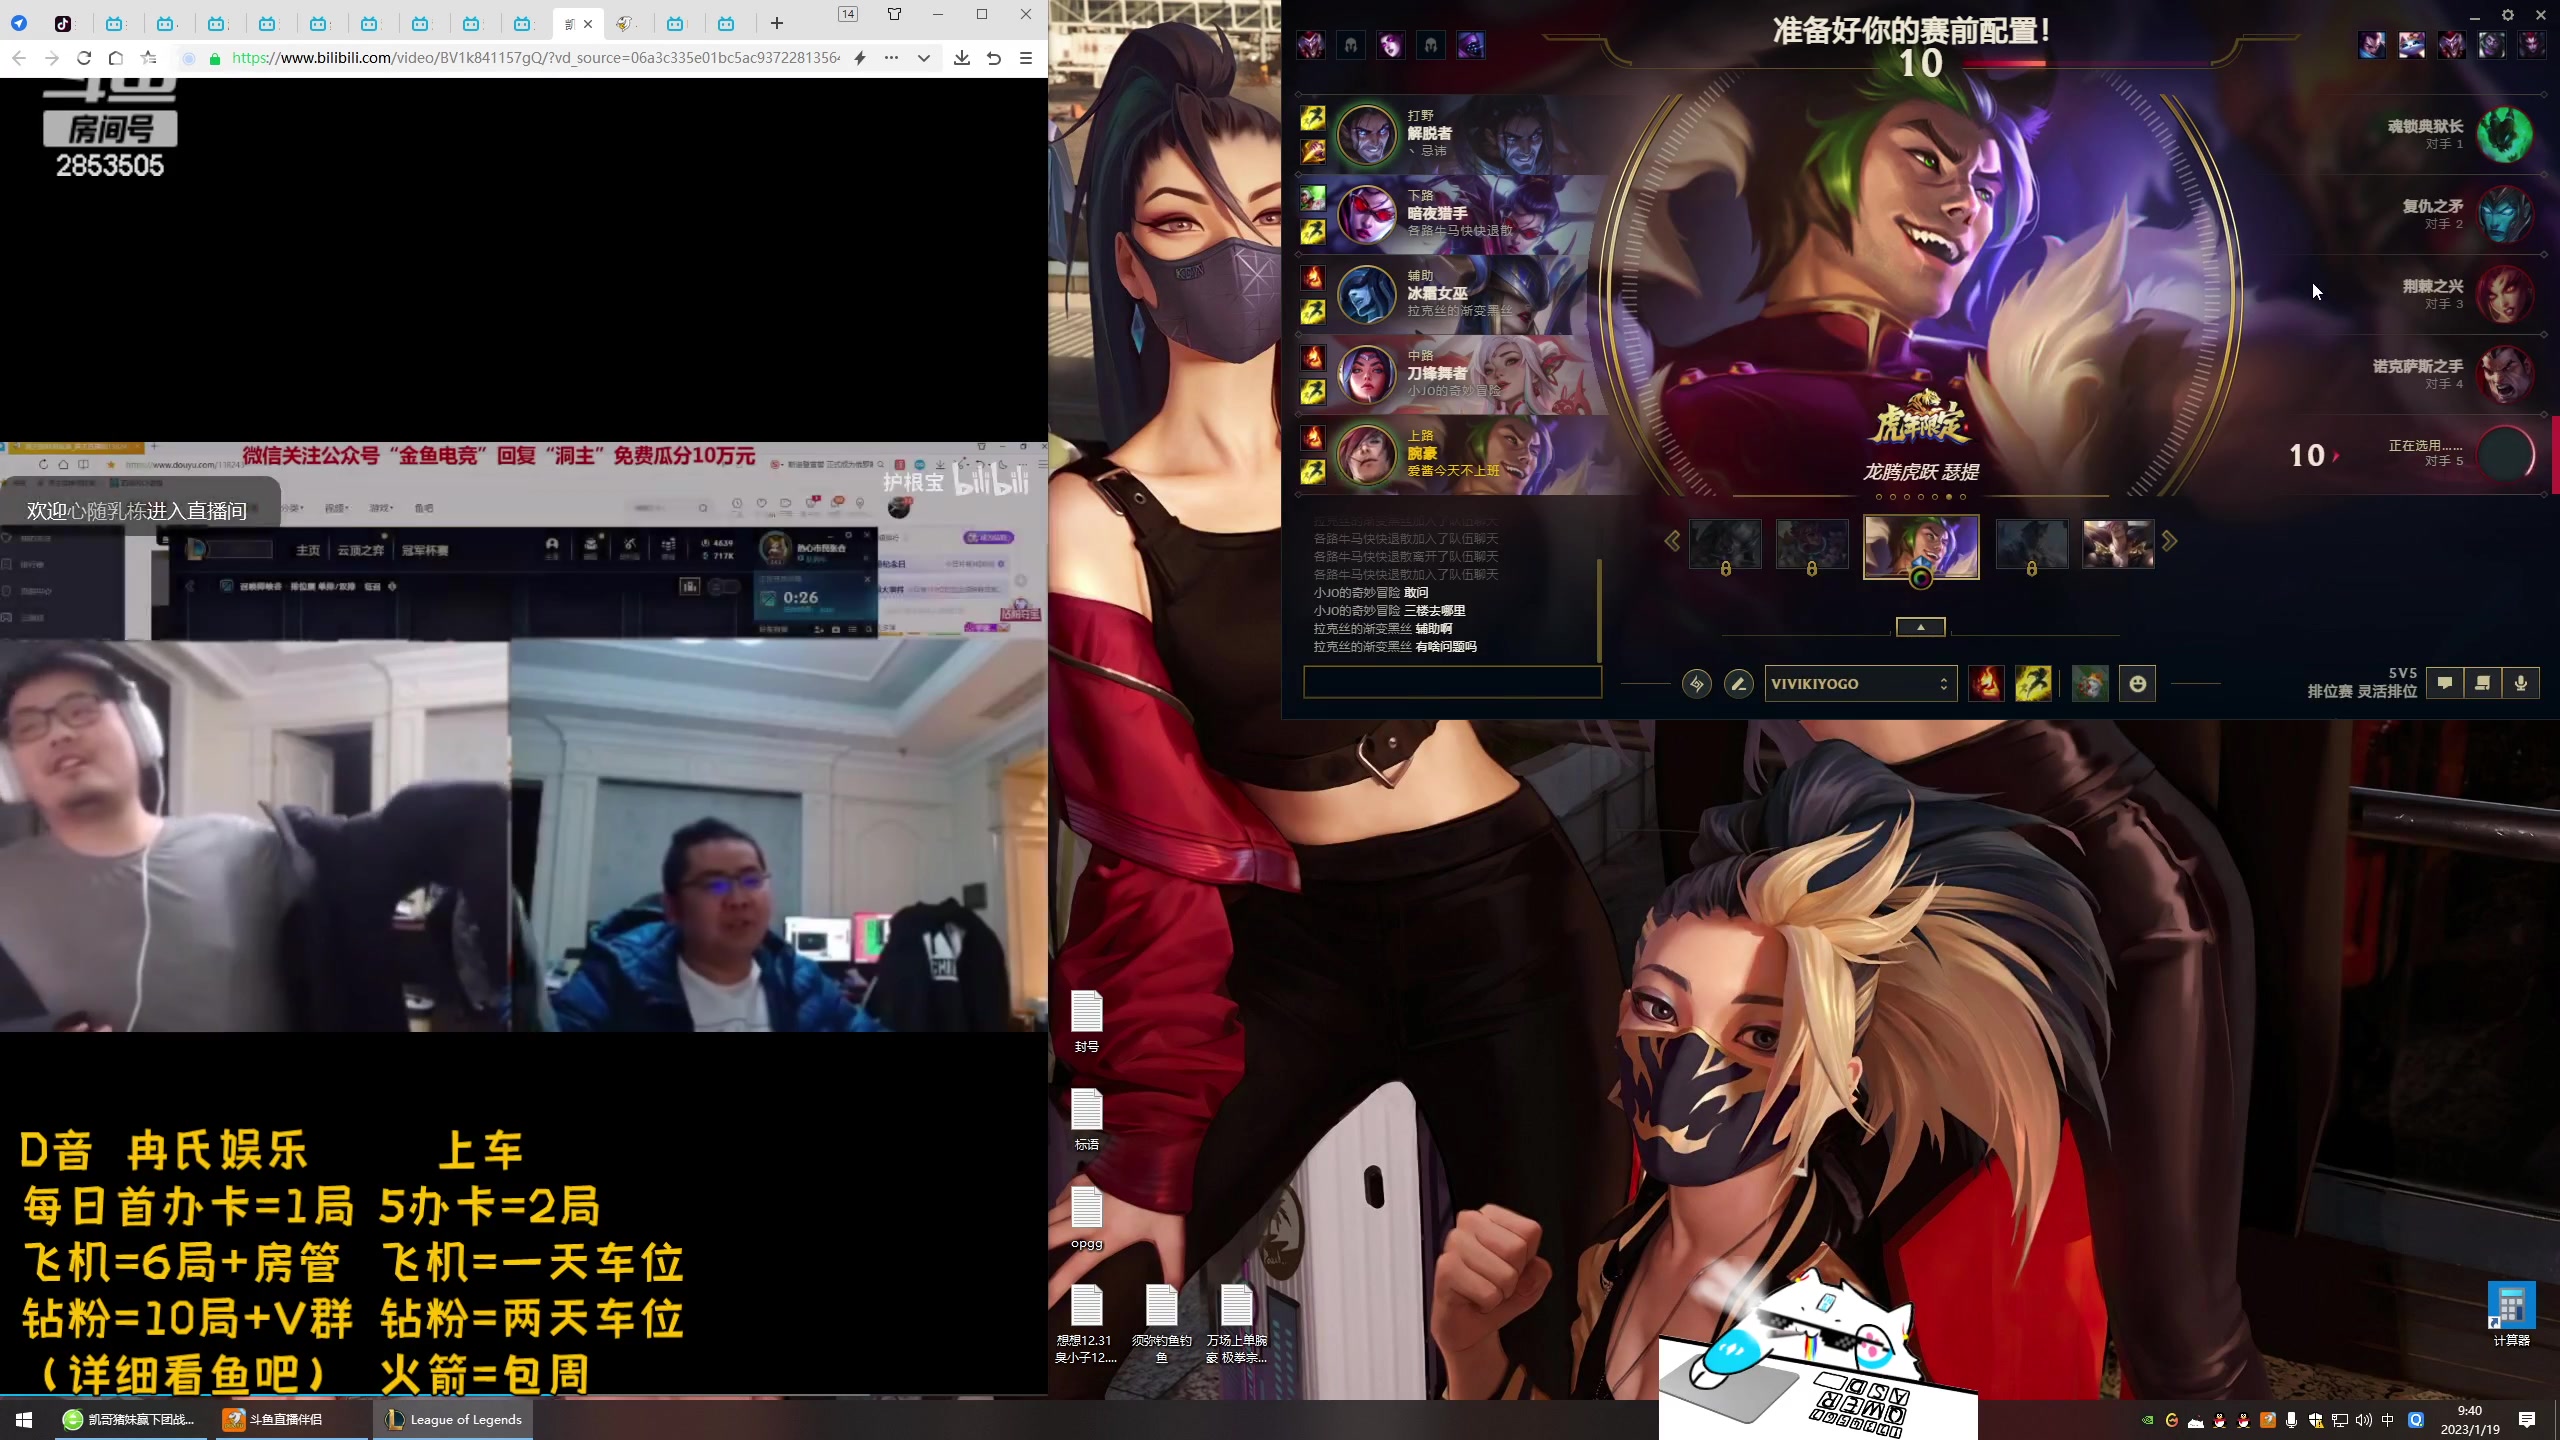
Task: Change the Flash summoner spell
Action: [2033, 684]
